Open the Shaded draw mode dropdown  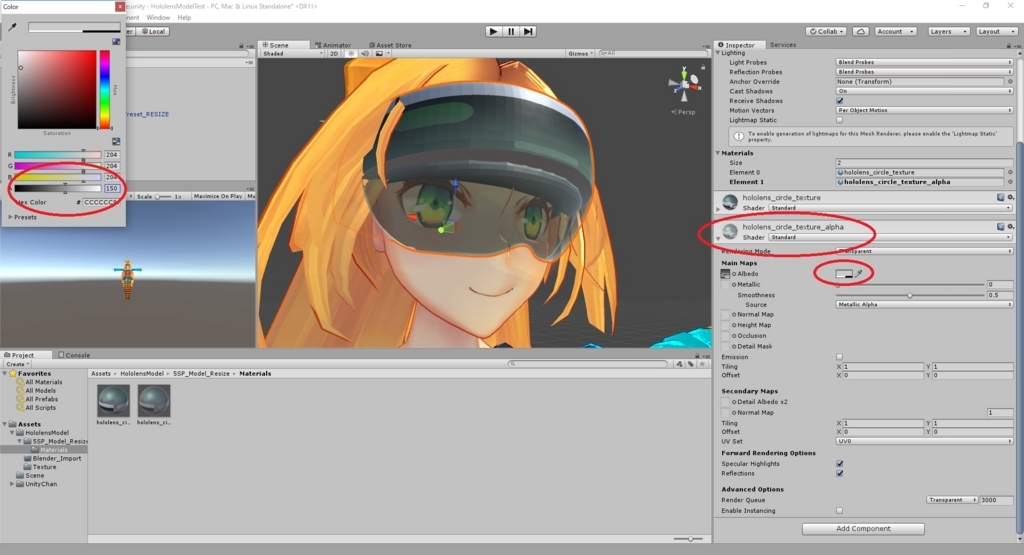click(x=293, y=54)
